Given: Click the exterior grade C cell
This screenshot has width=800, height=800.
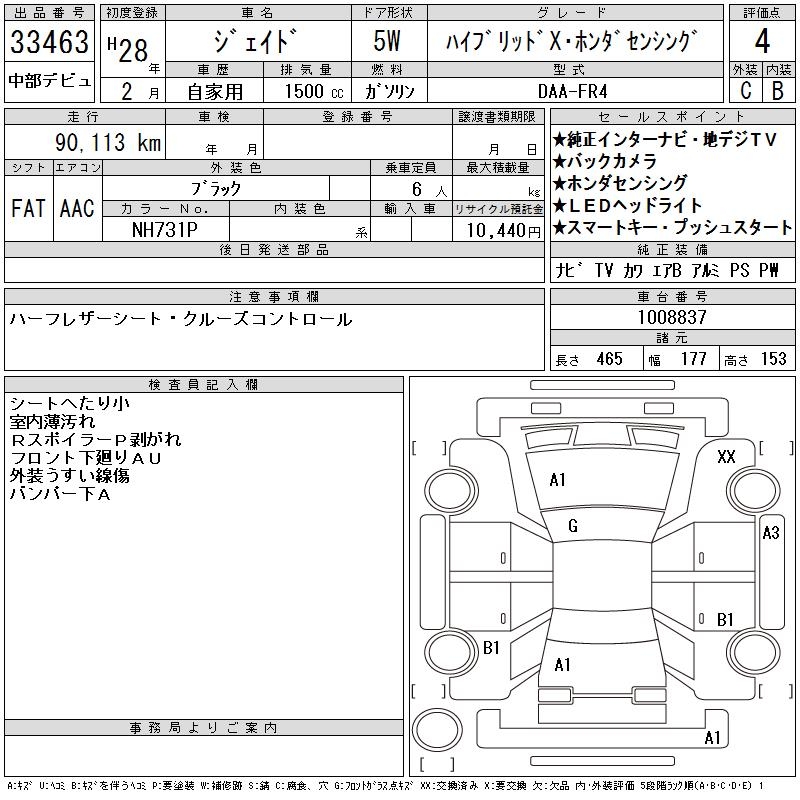Looking at the screenshot, I should (745, 90).
